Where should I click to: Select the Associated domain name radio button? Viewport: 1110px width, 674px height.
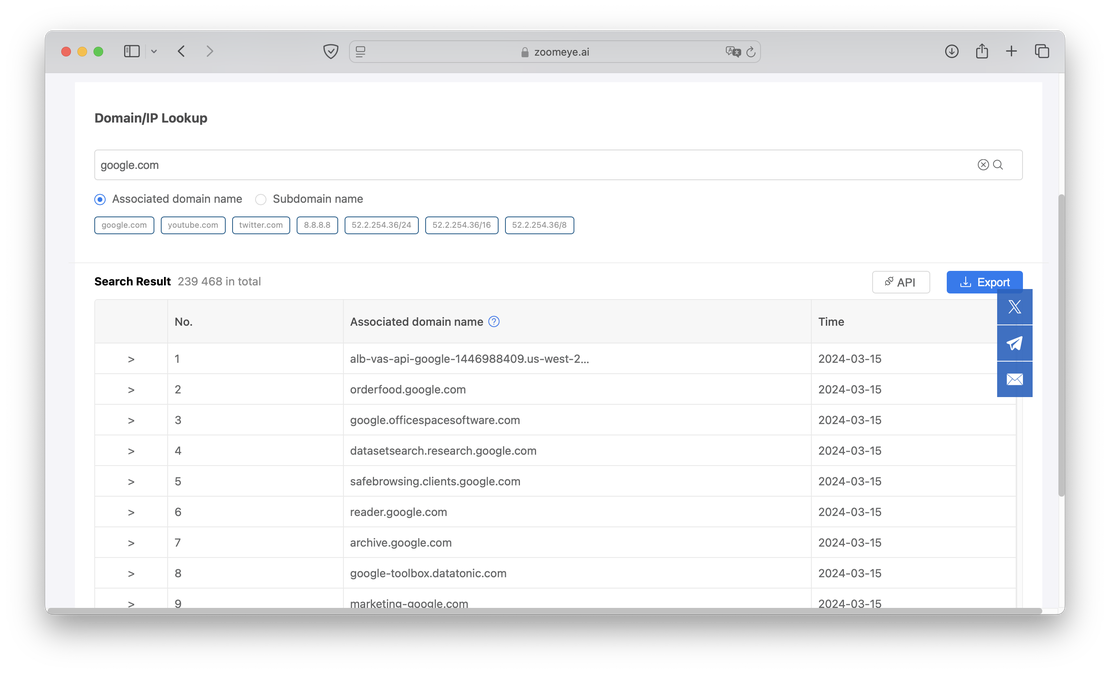(99, 199)
